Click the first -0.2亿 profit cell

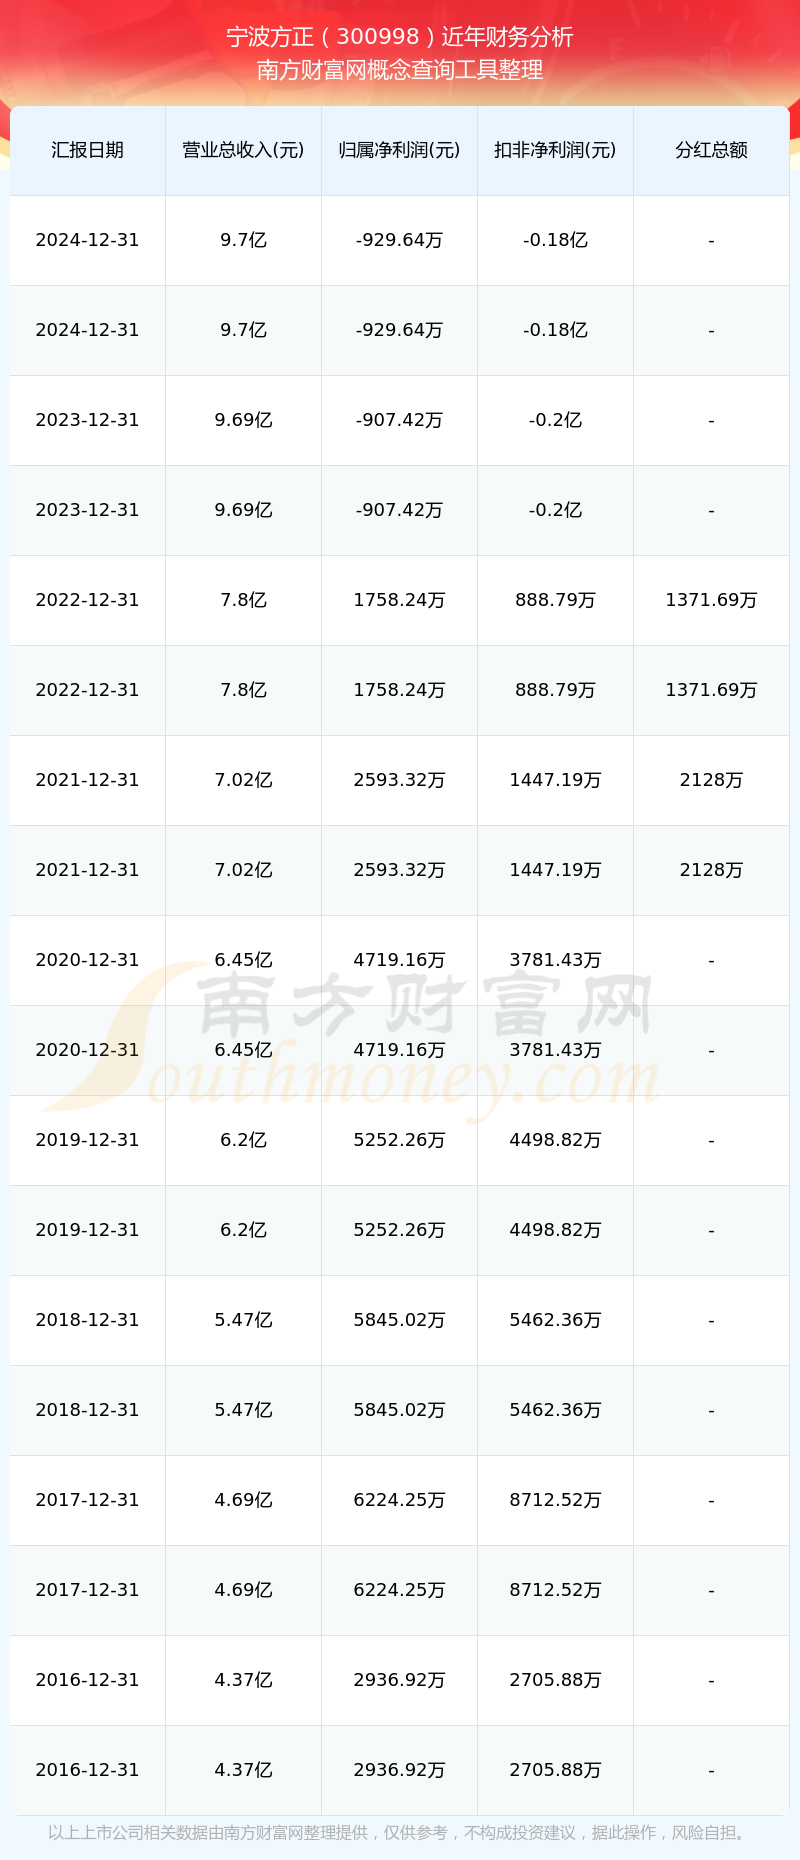[555, 420]
